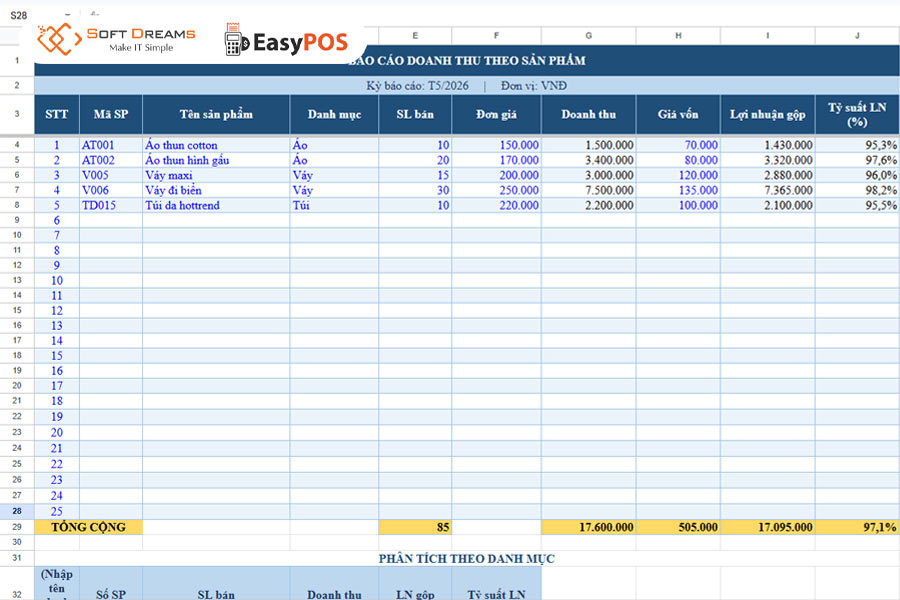The width and height of the screenshot is (900, 600).
Task: Select column F header
Action: [496, 36]
